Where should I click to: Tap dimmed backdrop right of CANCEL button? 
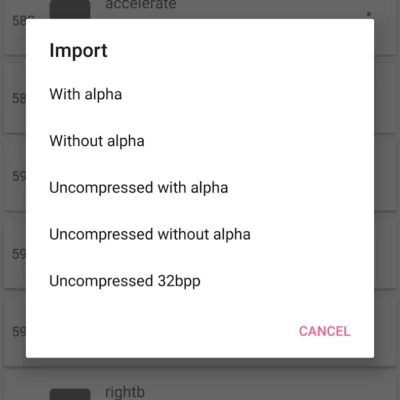point(387,331)
